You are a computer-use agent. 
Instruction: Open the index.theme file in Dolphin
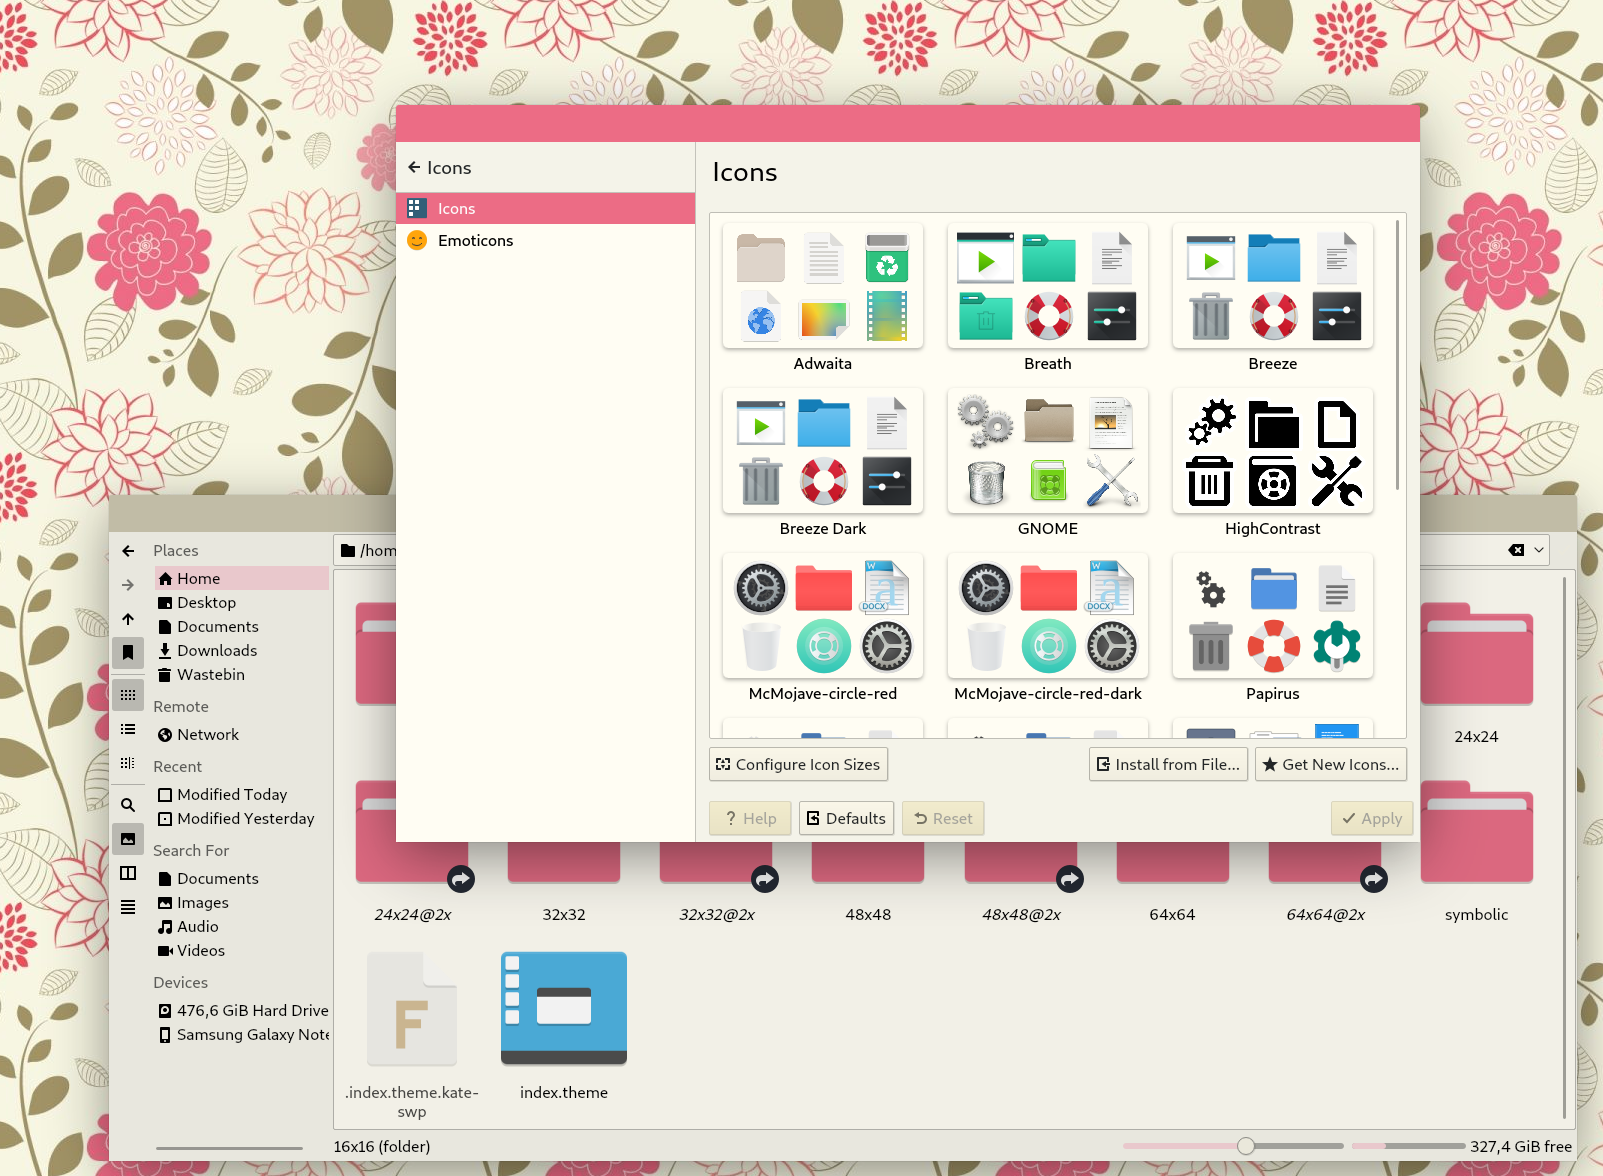click(x=564, y=1026)
